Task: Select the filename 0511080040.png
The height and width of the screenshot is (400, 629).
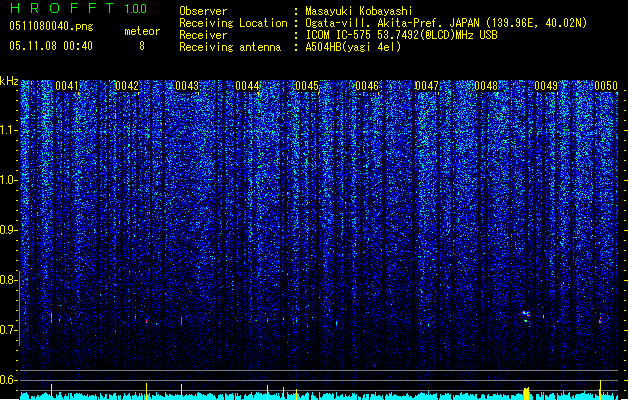Action: point(51,26)
